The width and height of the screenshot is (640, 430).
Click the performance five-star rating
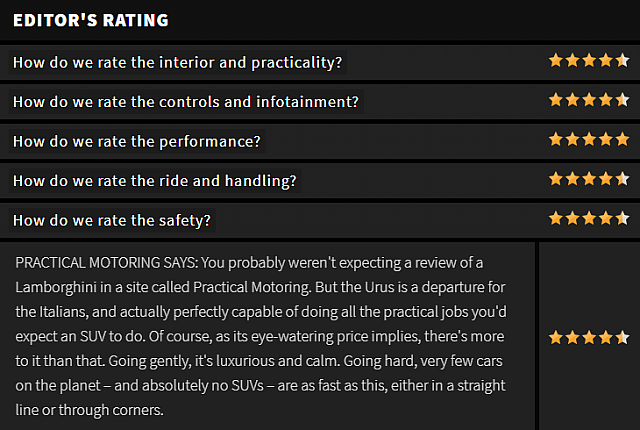tap(589, 139)
